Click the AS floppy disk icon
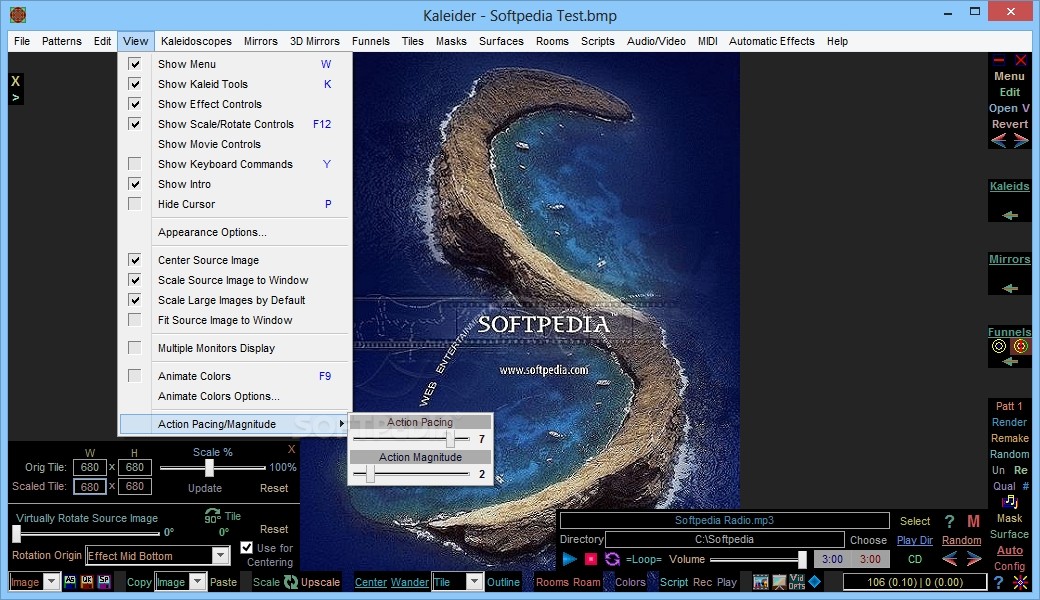1040x600 pixels. (70, 581)
